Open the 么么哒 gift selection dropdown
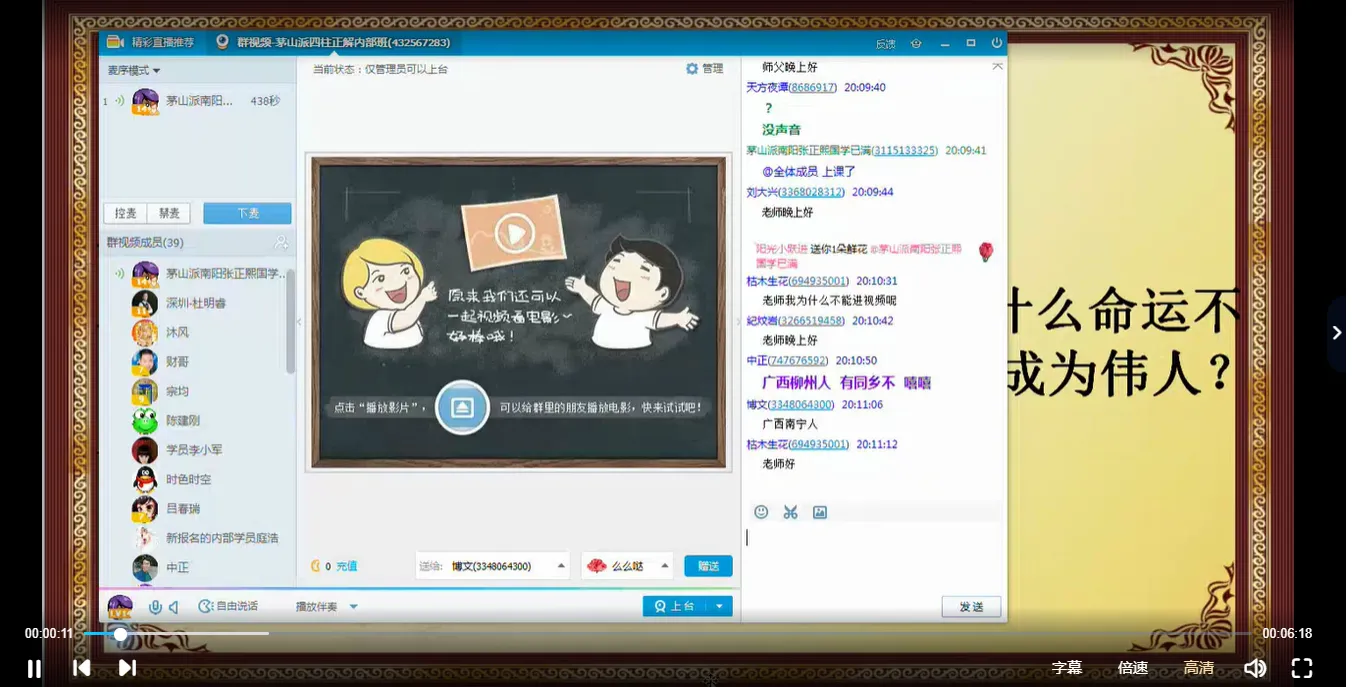The width and height of the screenshot is (1352, 687). [x=628, y=565]
